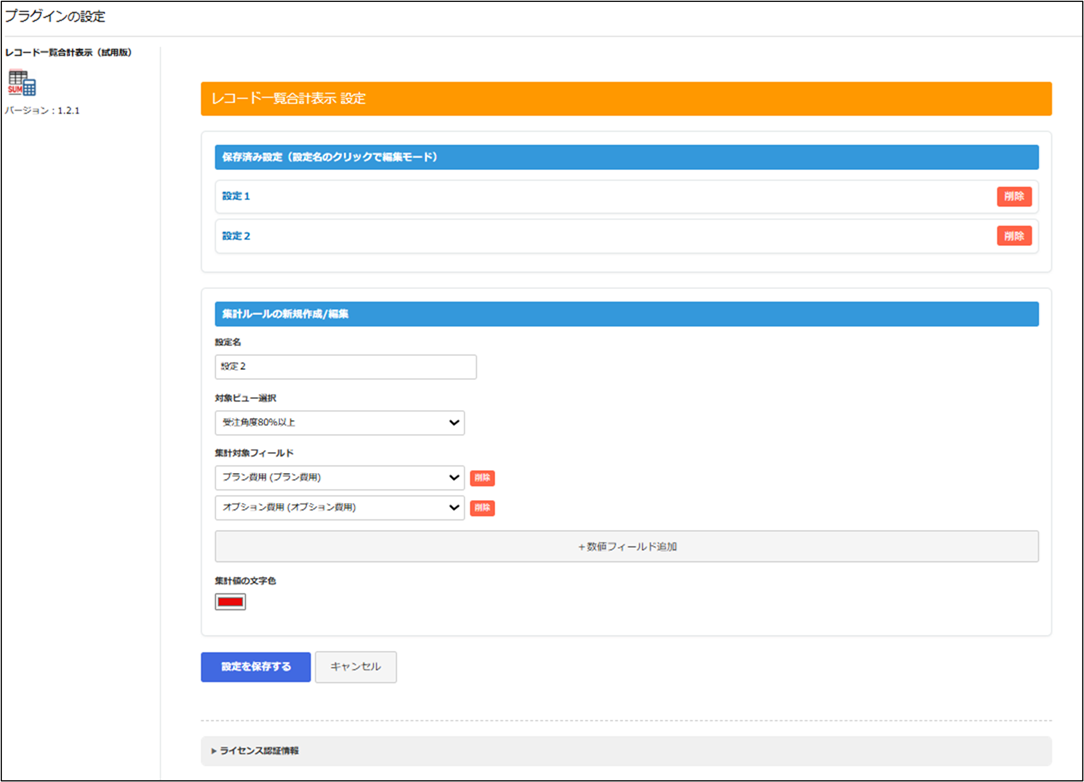Open saved setting 設定 2 for editing
Image resolution: width=1084 pixels, height=782 pixels.
(x=236, y=236)
